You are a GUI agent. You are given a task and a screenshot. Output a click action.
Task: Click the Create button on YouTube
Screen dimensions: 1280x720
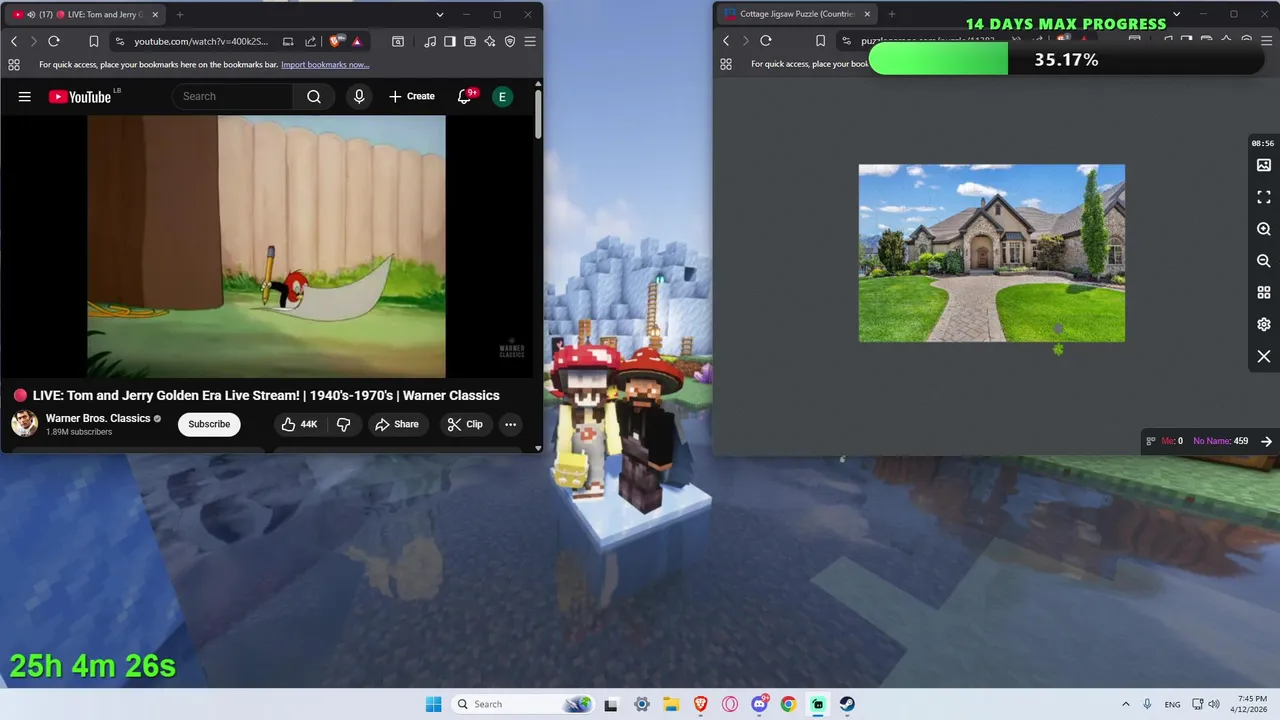click(412, 96)
